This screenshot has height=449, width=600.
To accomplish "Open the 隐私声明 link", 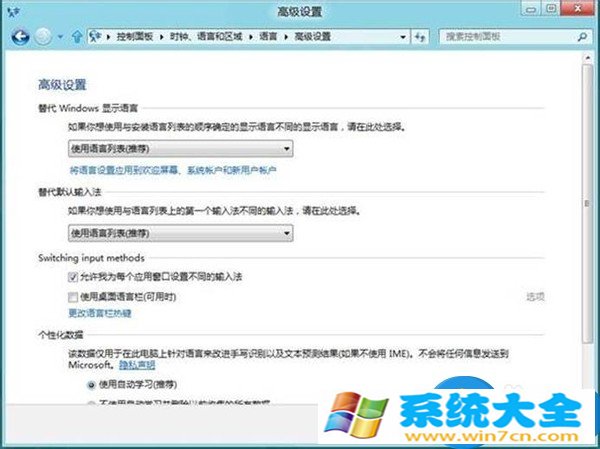I will 137,365.
